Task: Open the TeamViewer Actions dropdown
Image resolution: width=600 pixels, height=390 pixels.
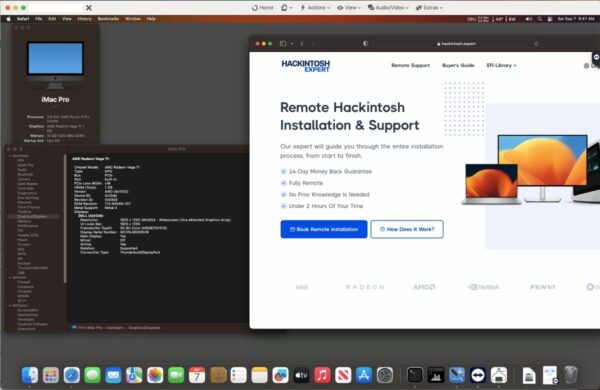Action: tap(315, 8)
